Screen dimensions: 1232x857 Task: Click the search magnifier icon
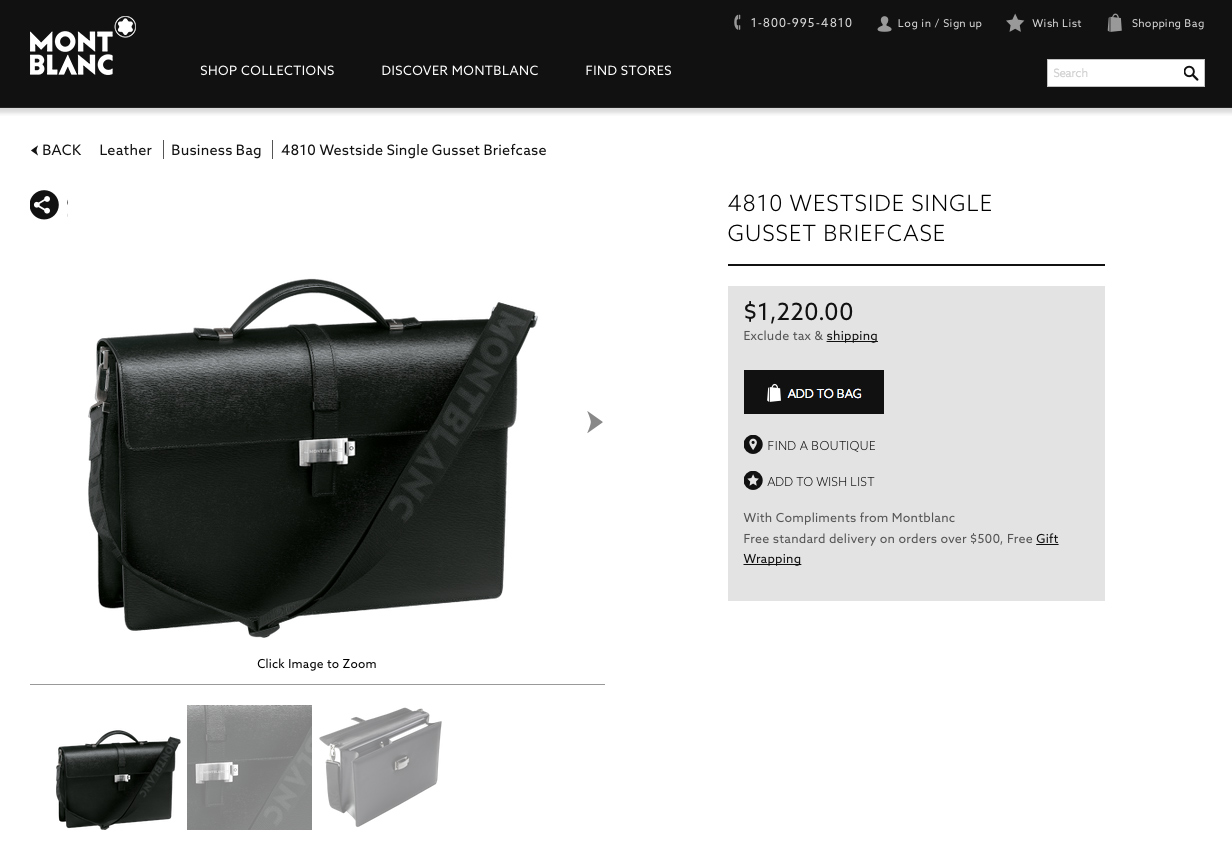point(1190,73)
